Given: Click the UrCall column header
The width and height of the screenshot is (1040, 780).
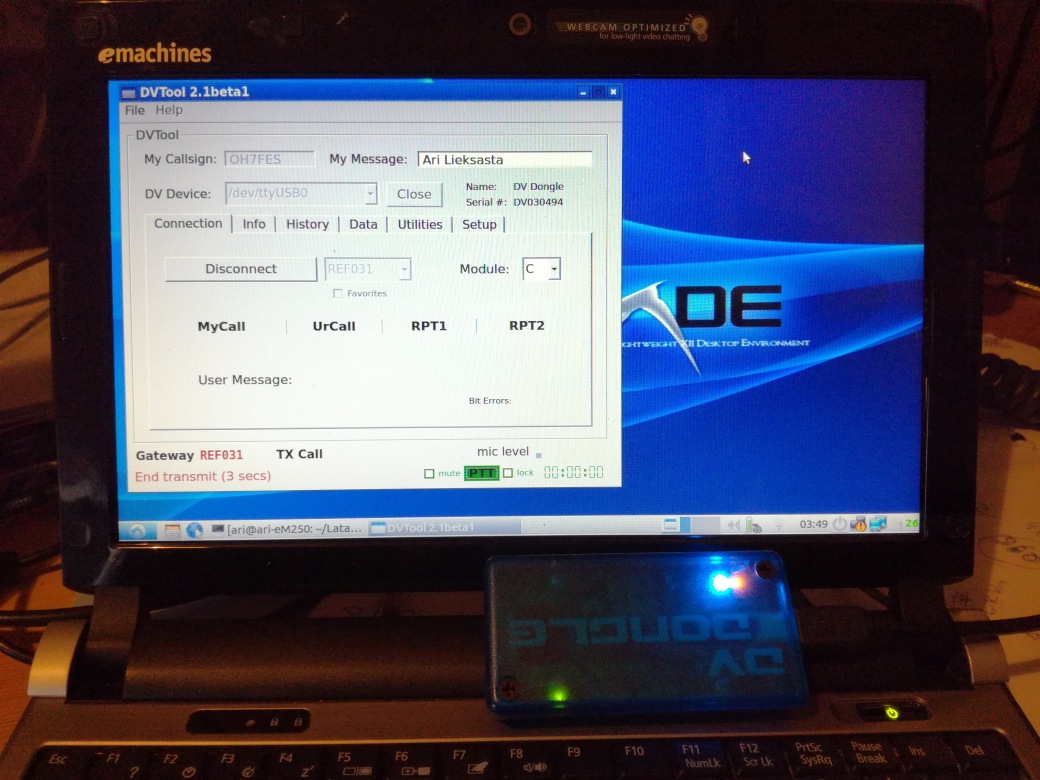Looking at the screenshot, I should [334, 326].
